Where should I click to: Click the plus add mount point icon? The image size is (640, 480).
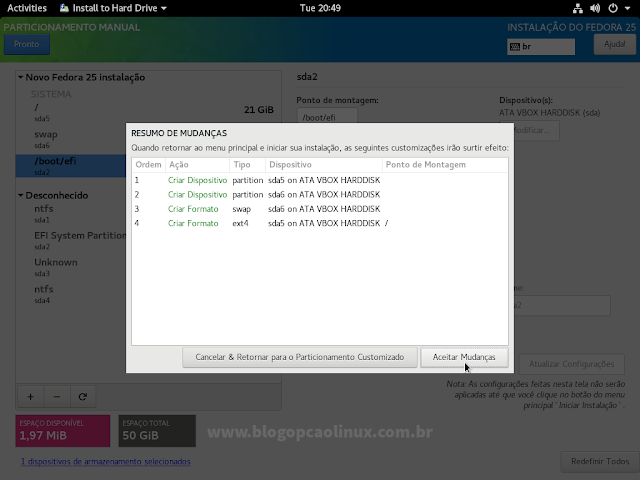pos(31,397)
